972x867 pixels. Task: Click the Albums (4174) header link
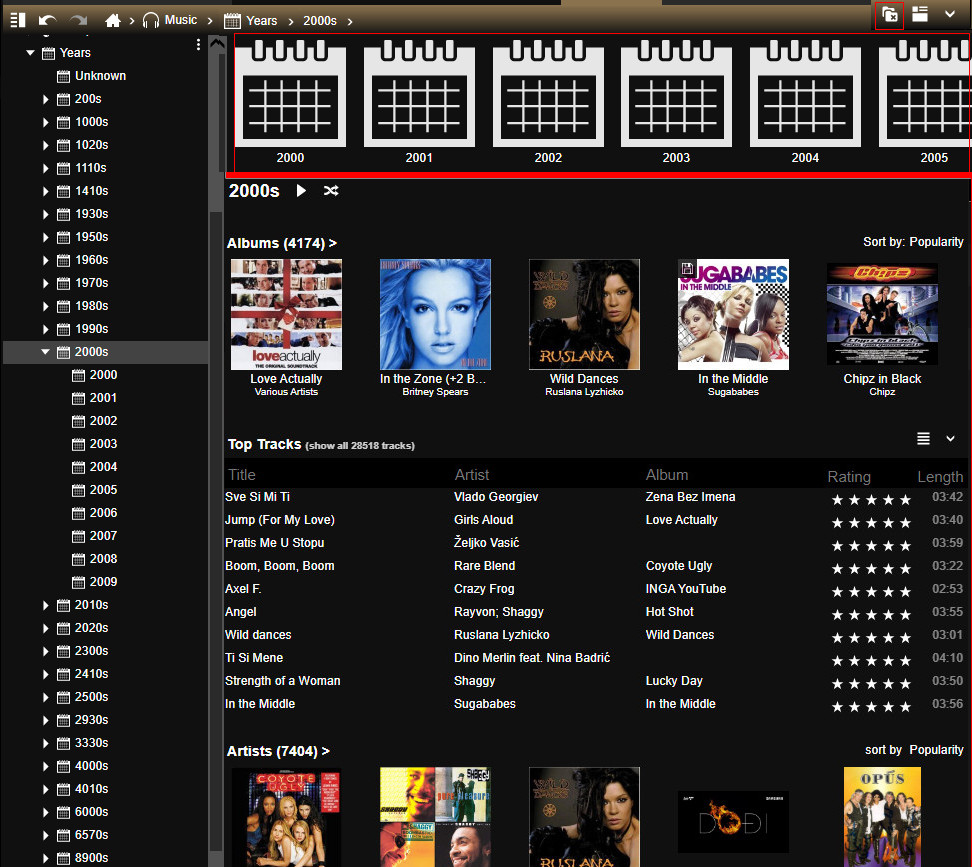pyautogui.click(x=281, y=243)
